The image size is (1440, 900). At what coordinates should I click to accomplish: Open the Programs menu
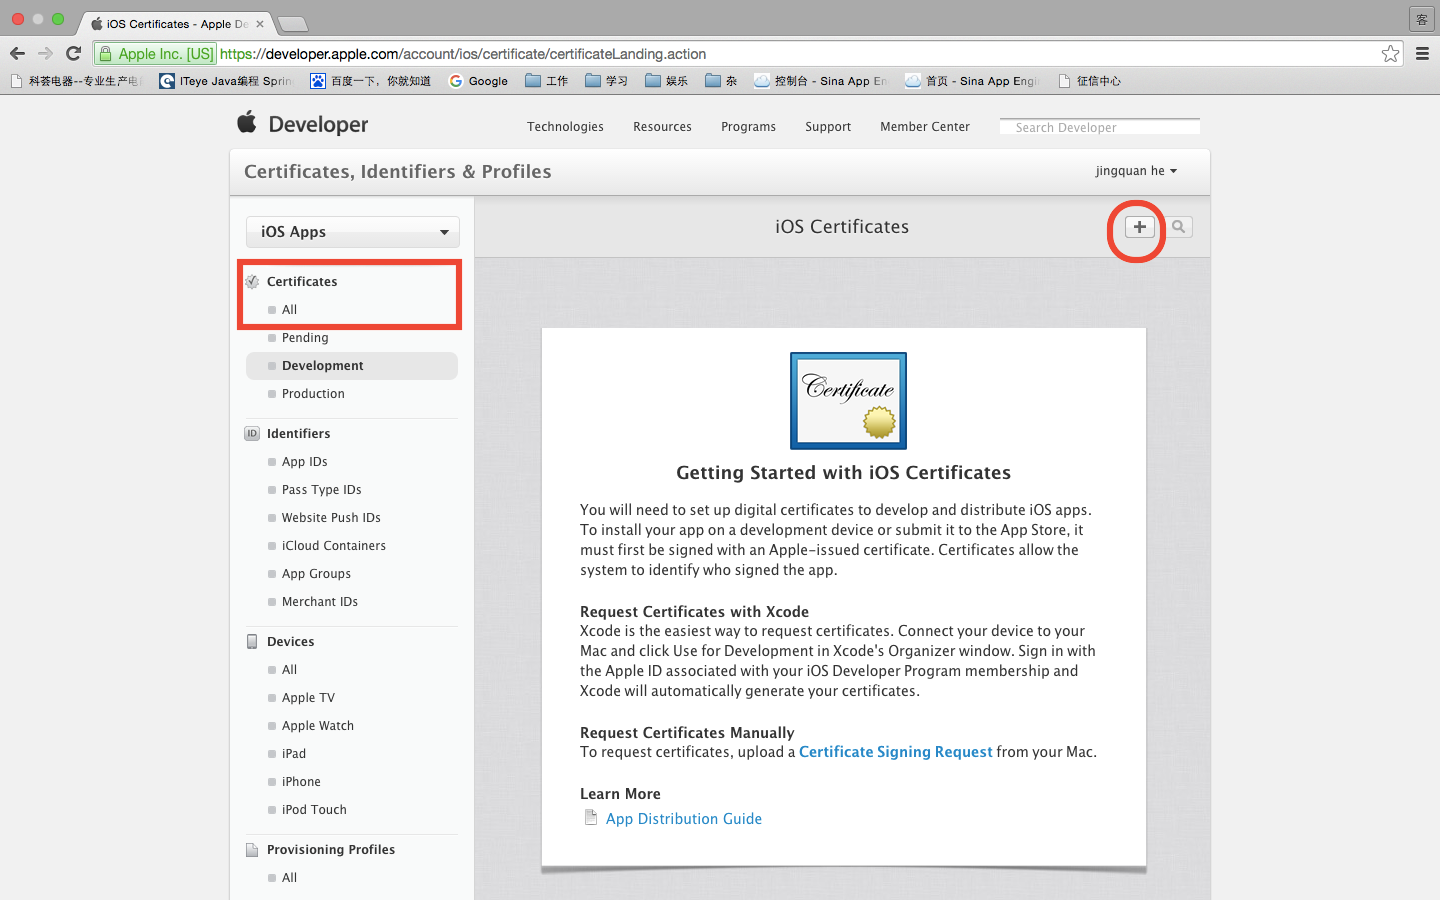pyautogui.click(x=748, y=127)
